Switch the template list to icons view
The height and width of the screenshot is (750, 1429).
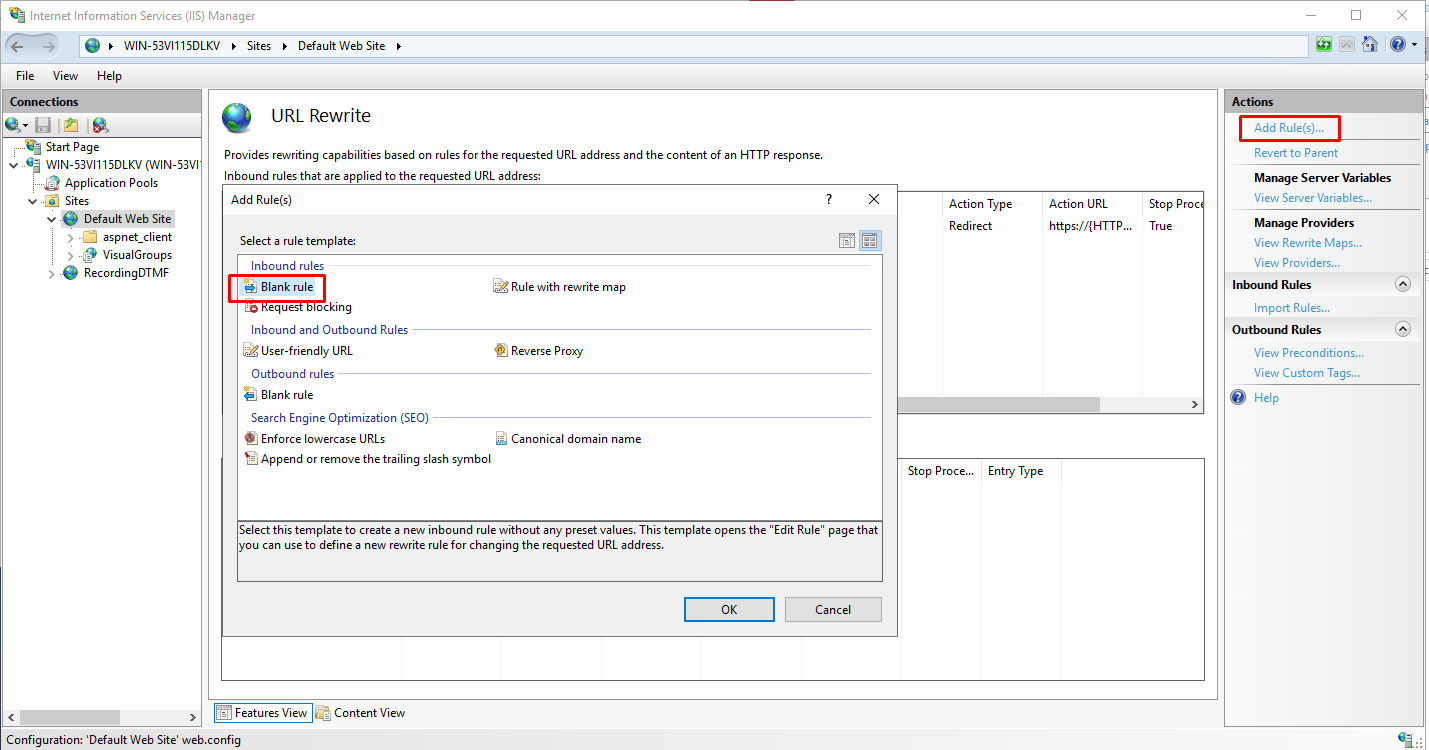click(869, 241)
